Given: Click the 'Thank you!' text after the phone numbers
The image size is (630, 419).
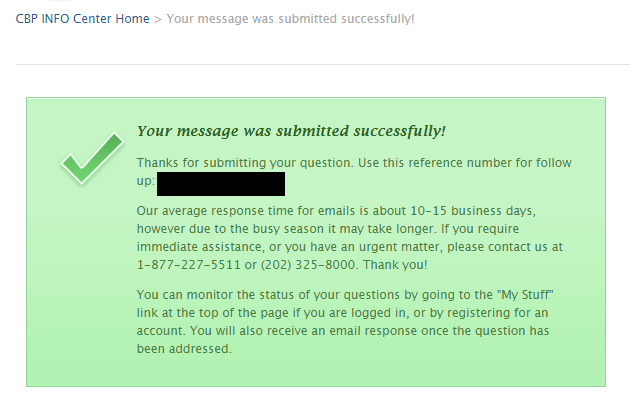Looking at the screenshot, I should coord(395,265).
